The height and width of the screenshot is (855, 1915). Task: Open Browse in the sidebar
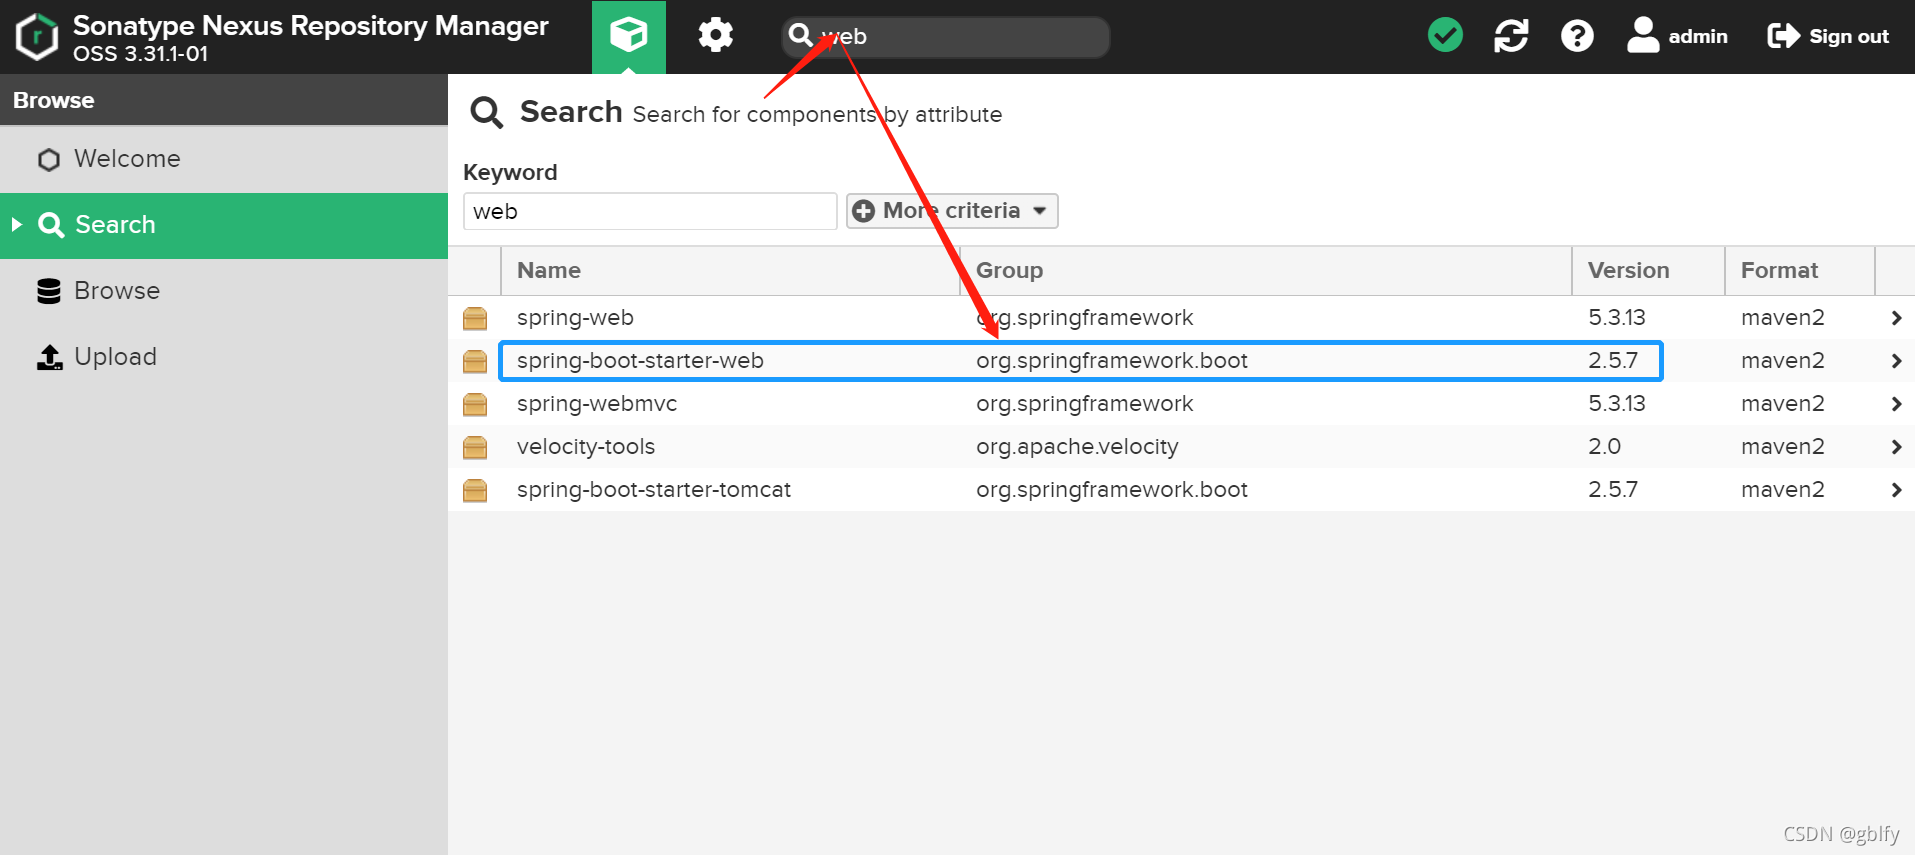pos(224,291)
